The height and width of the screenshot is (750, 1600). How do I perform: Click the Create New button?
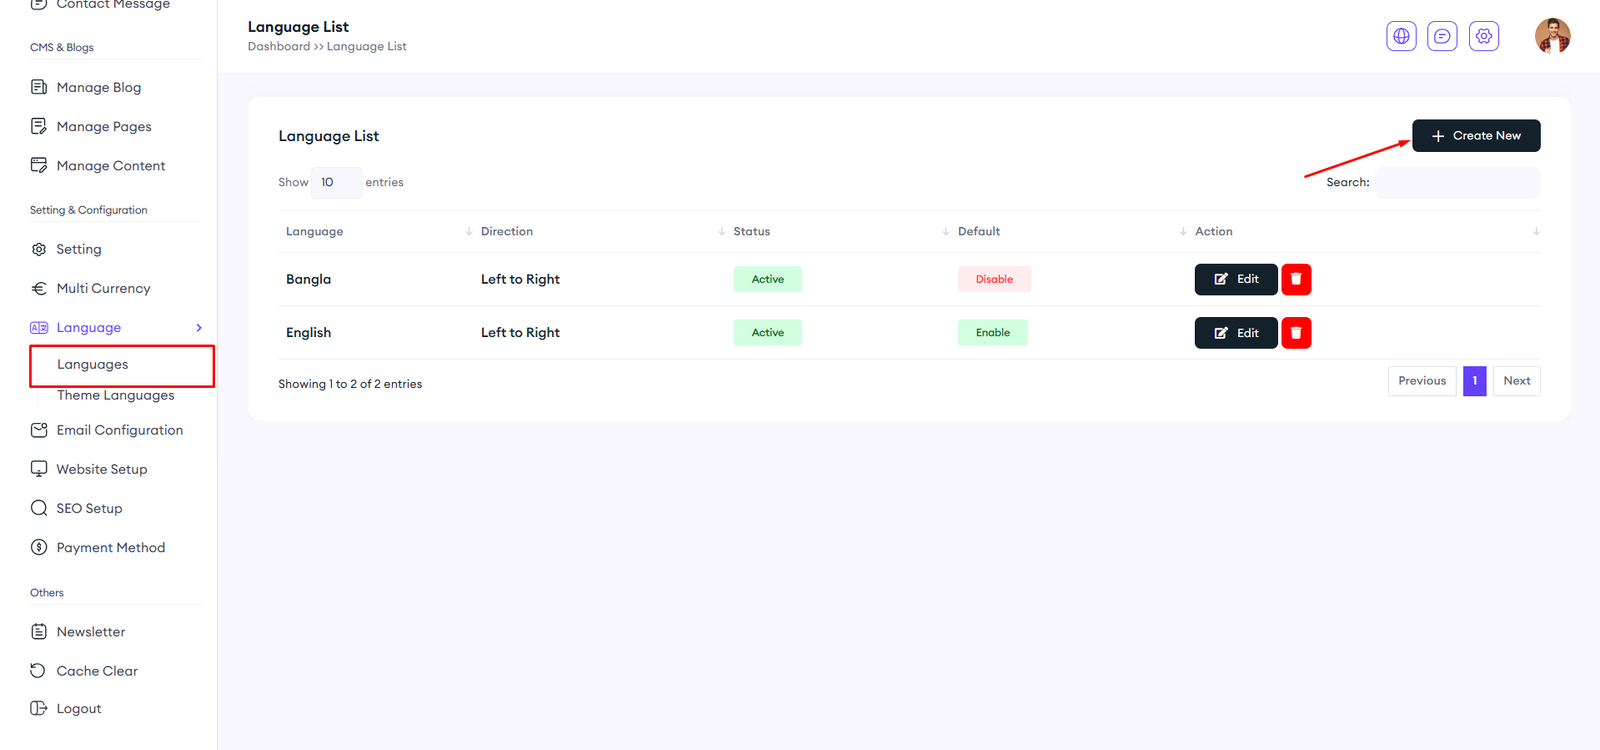click(x=1475, y=136)
